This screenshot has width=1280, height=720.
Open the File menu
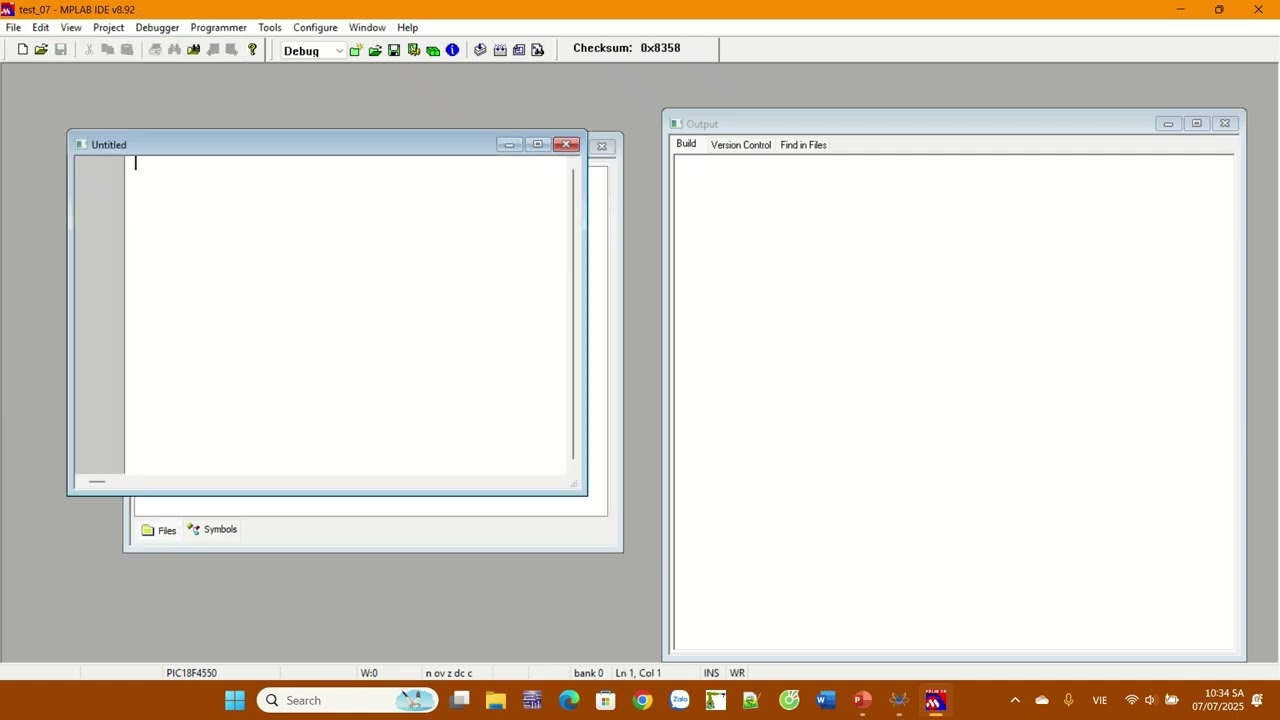pyautogui.click(x=13, y=27)
